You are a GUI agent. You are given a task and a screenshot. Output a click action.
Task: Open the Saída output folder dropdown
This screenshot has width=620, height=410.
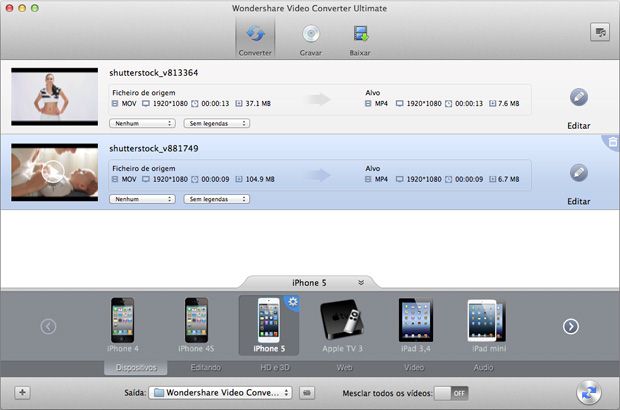tap(220, 393)
